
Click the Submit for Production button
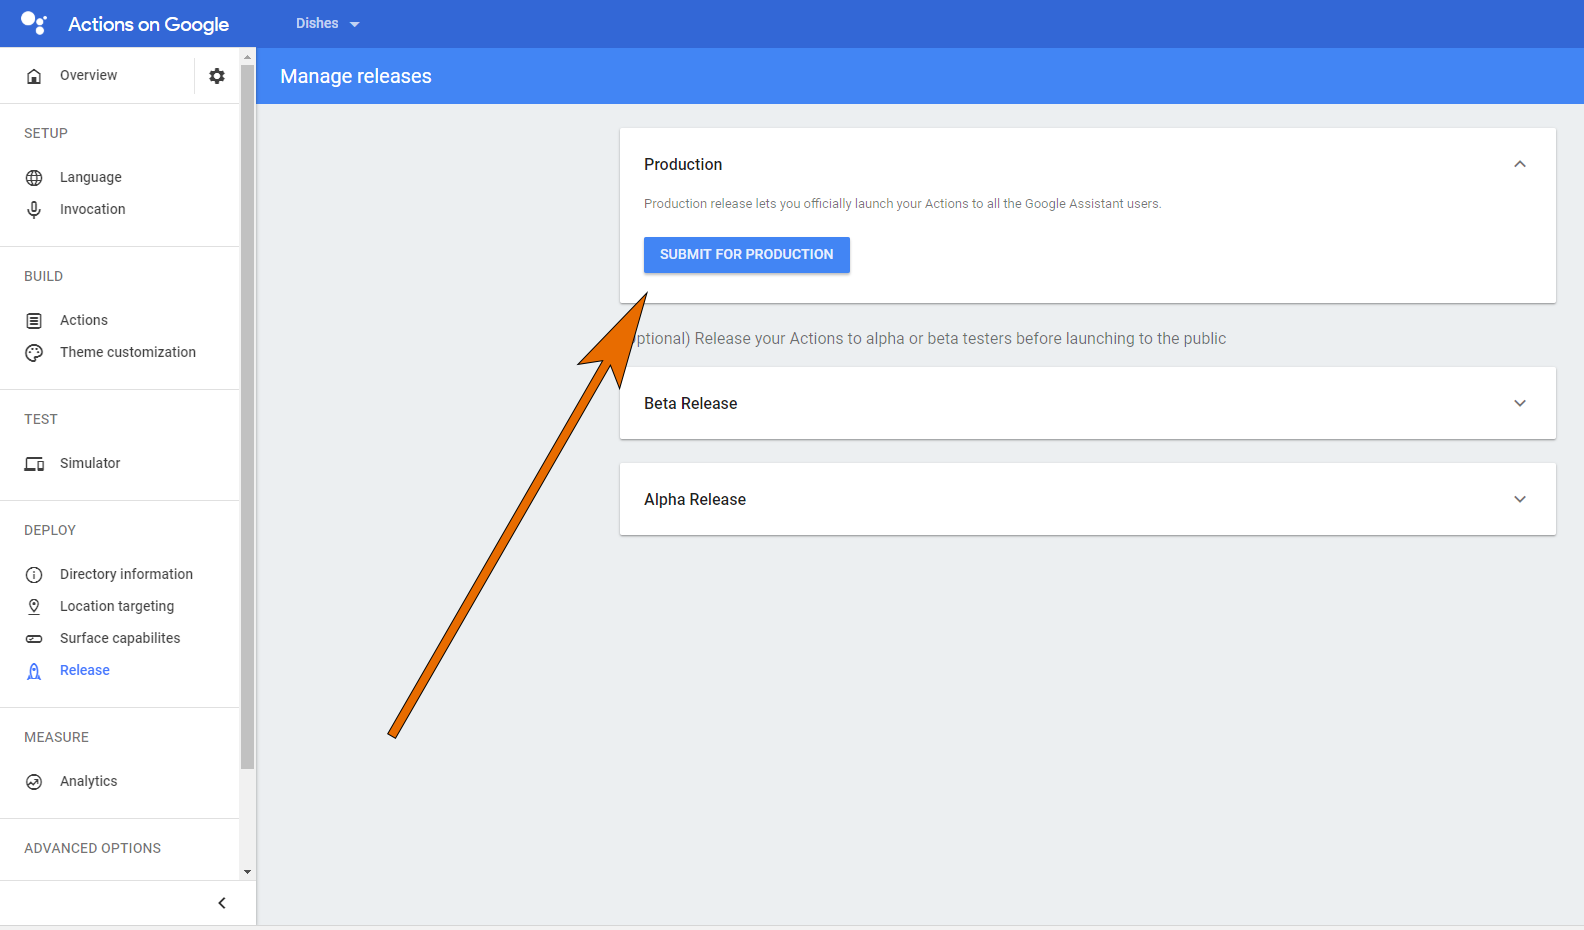coord(747,255)
